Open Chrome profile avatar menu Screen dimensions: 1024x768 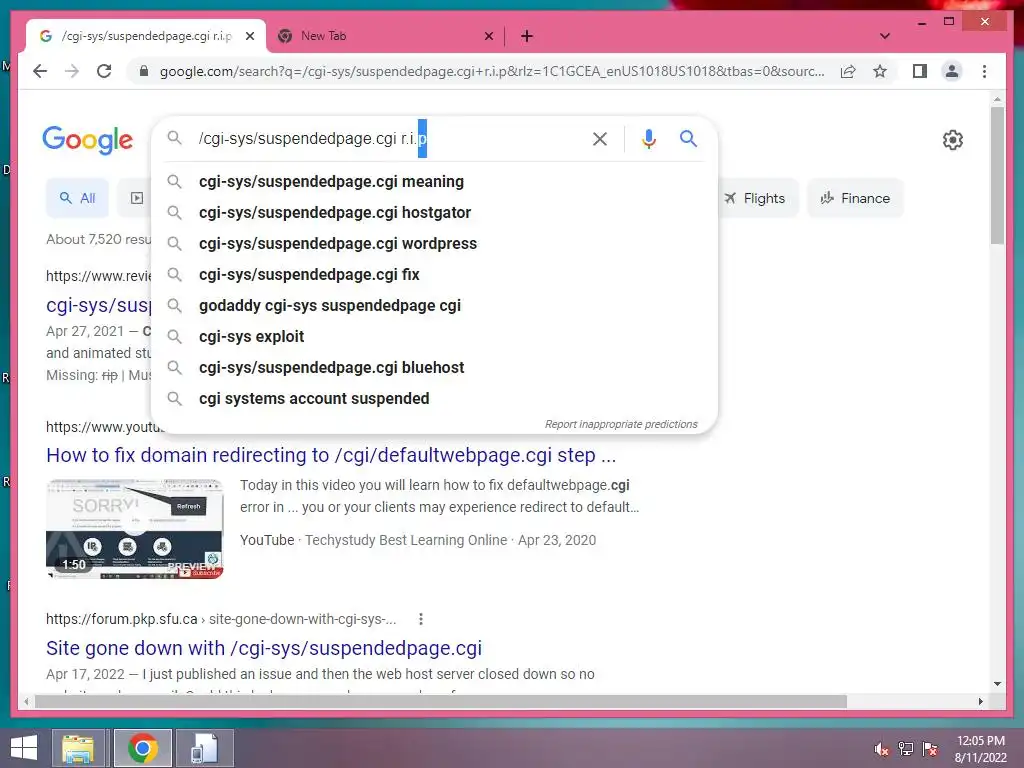[x=952, y=71]
